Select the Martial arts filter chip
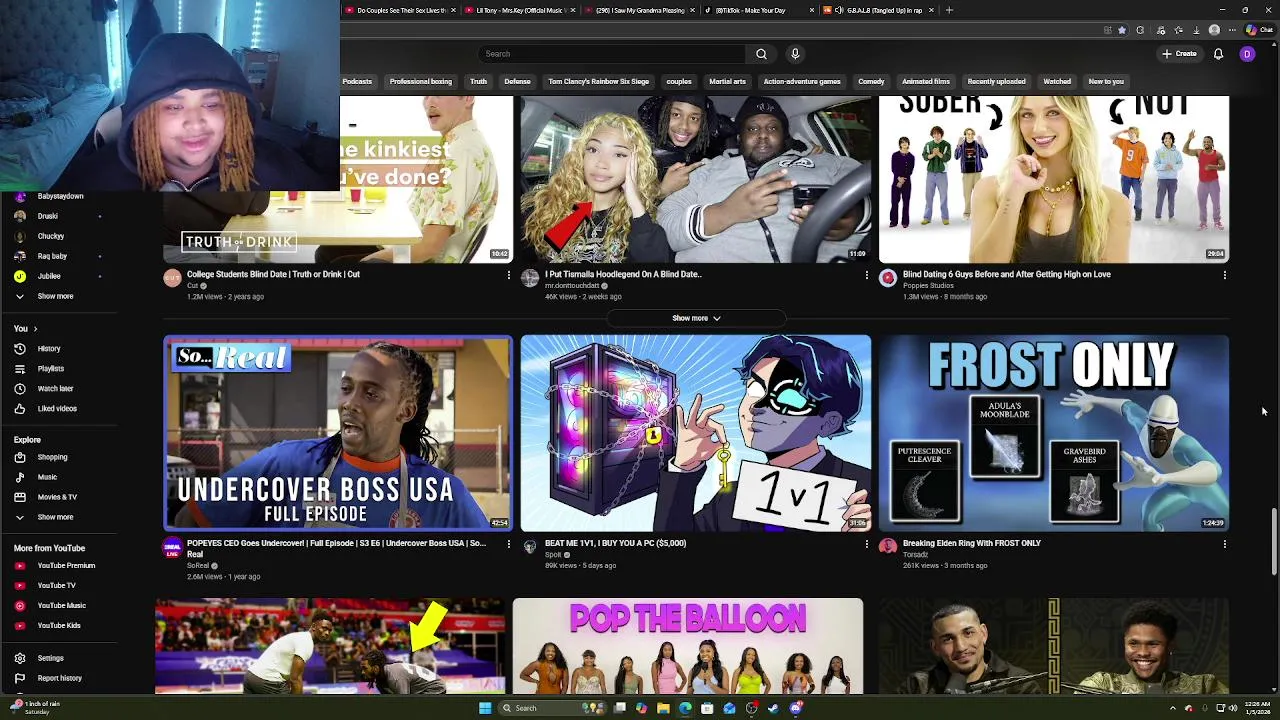Viewport: 1280px width, 720px height. pos(727,81)
